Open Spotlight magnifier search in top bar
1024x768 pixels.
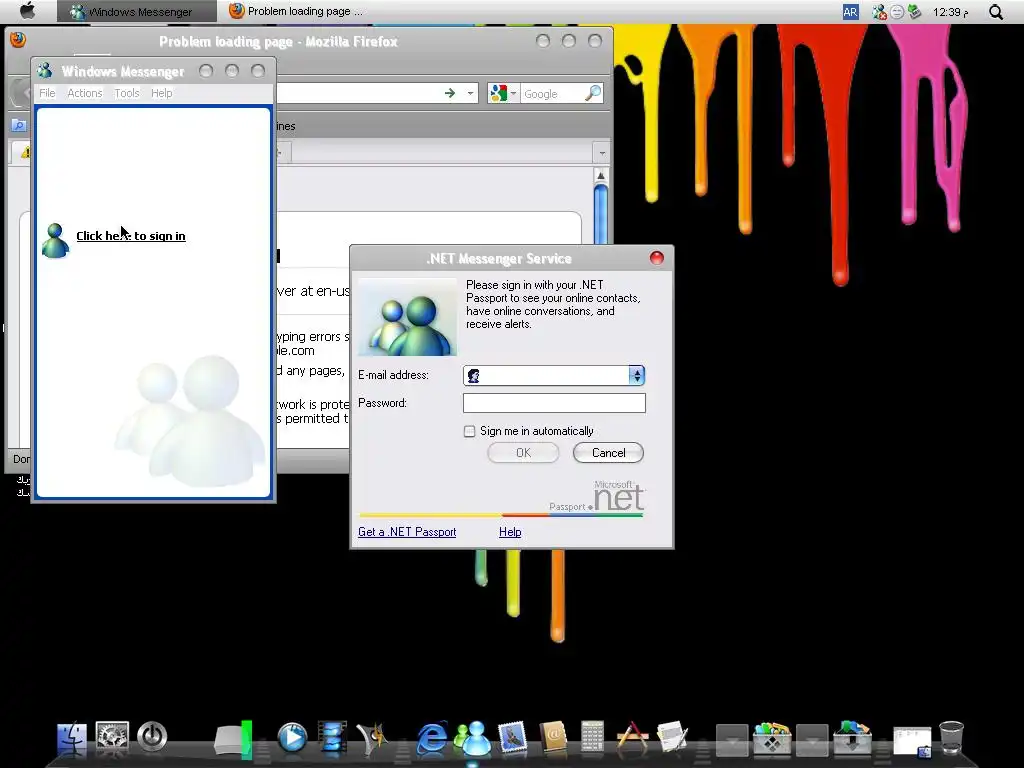click(x=995, y=12)
